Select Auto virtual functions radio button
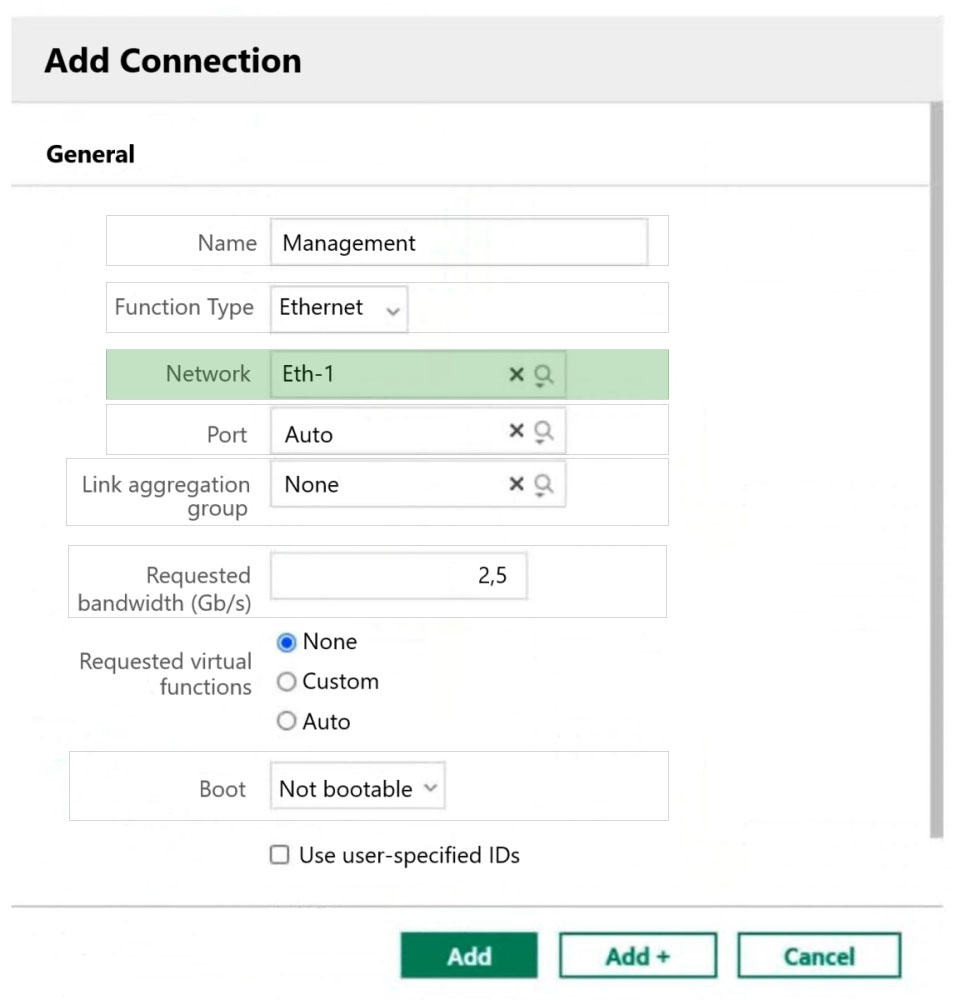954x1000 pixels. coord(286,721)
